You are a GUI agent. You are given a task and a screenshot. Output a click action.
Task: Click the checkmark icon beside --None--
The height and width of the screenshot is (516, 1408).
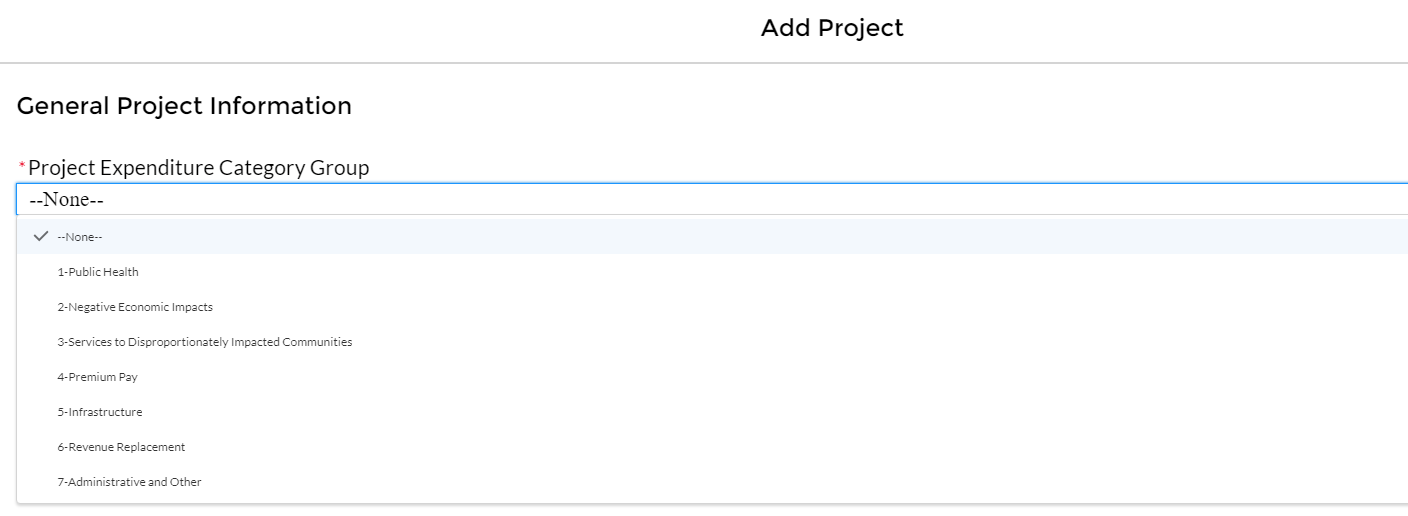coord(41,237)
